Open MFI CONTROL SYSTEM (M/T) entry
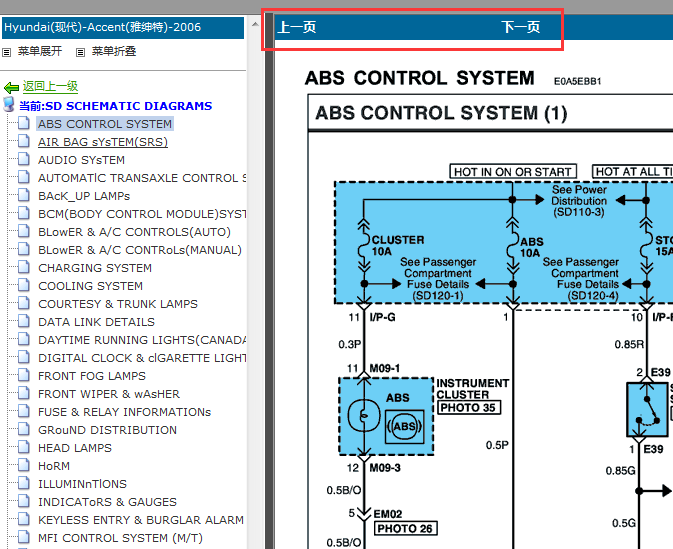 (x=120, y=539)
